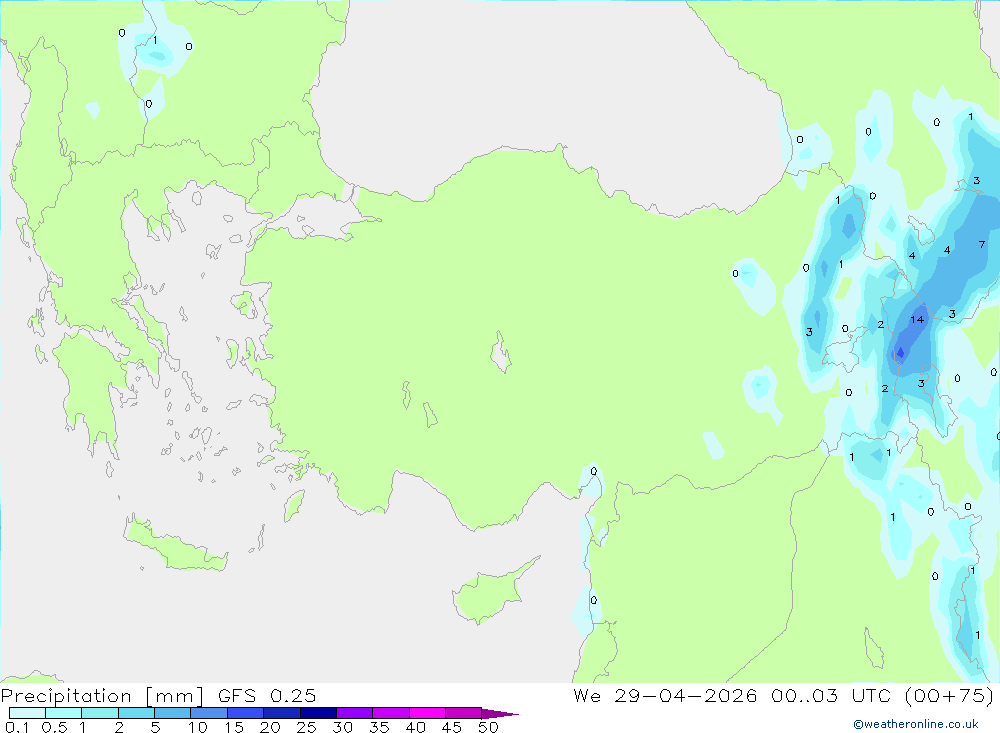Click the "10" legend scale label
1000x733 pixels.
point(198,727)
